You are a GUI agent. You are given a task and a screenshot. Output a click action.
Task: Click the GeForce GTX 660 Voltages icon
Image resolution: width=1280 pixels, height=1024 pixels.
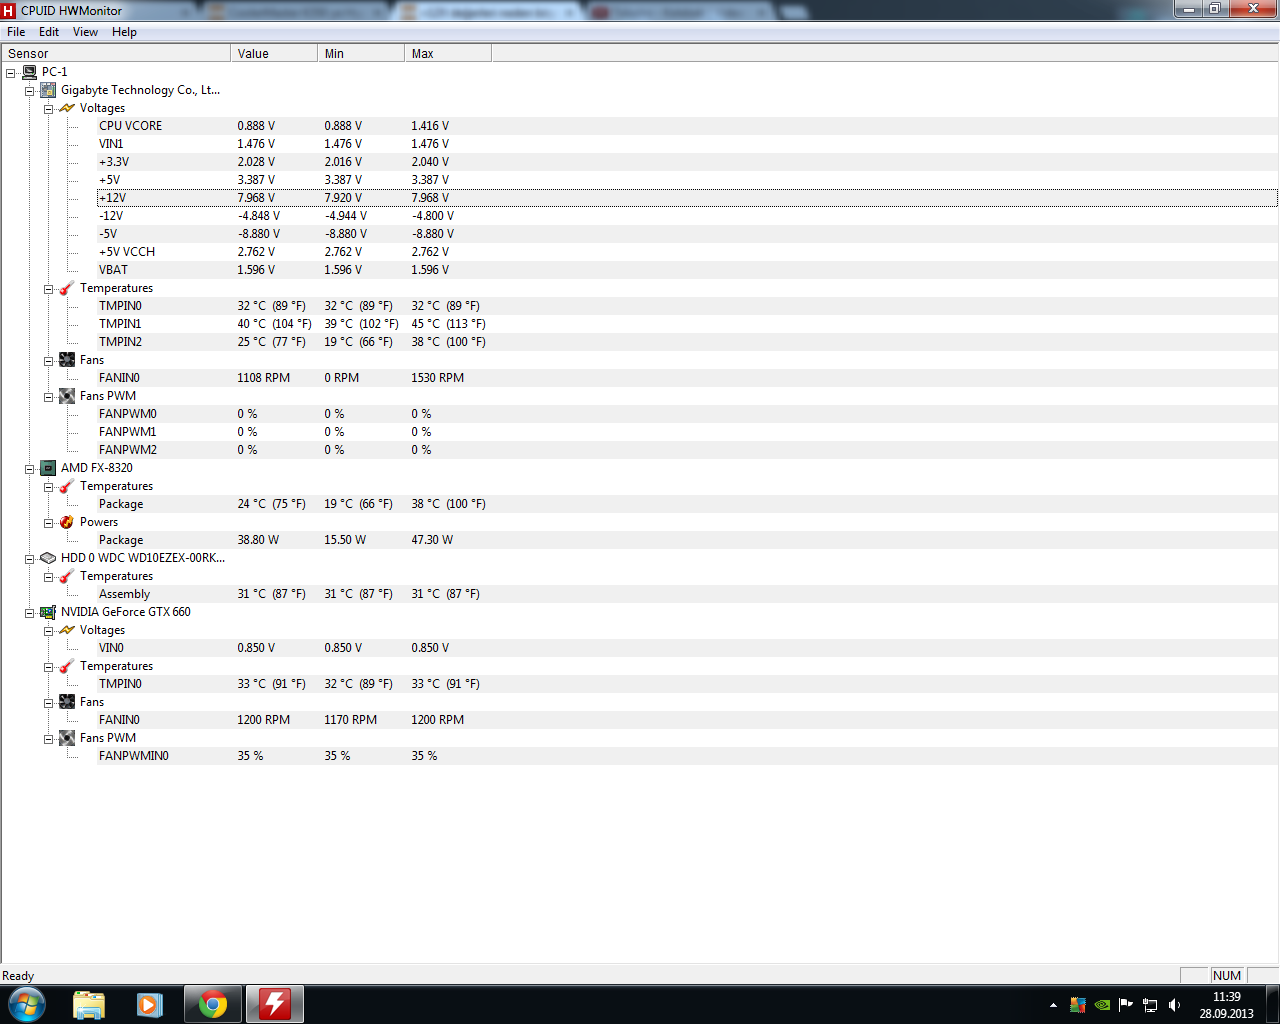click(67, 630)
